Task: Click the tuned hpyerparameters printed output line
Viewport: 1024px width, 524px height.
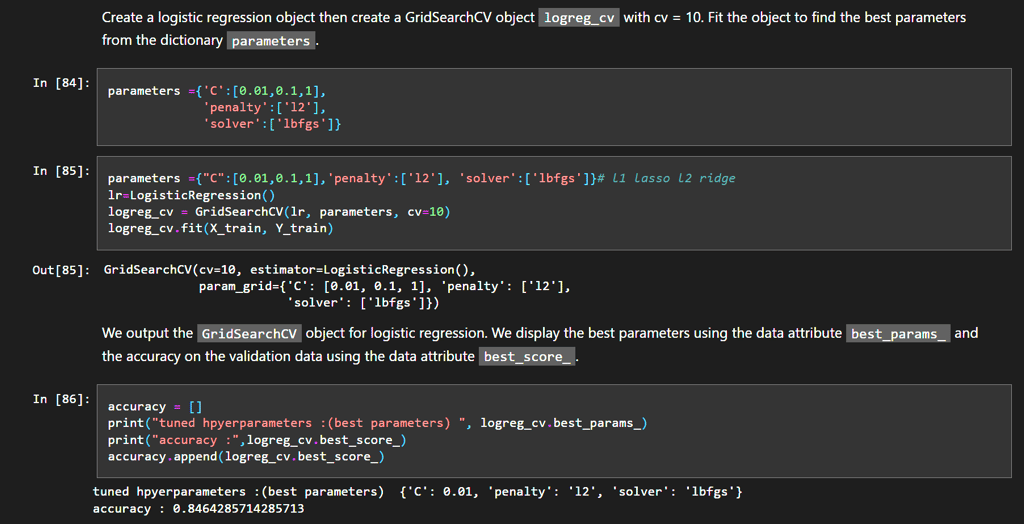Action: pyautogui.click(x=417, y=491)
